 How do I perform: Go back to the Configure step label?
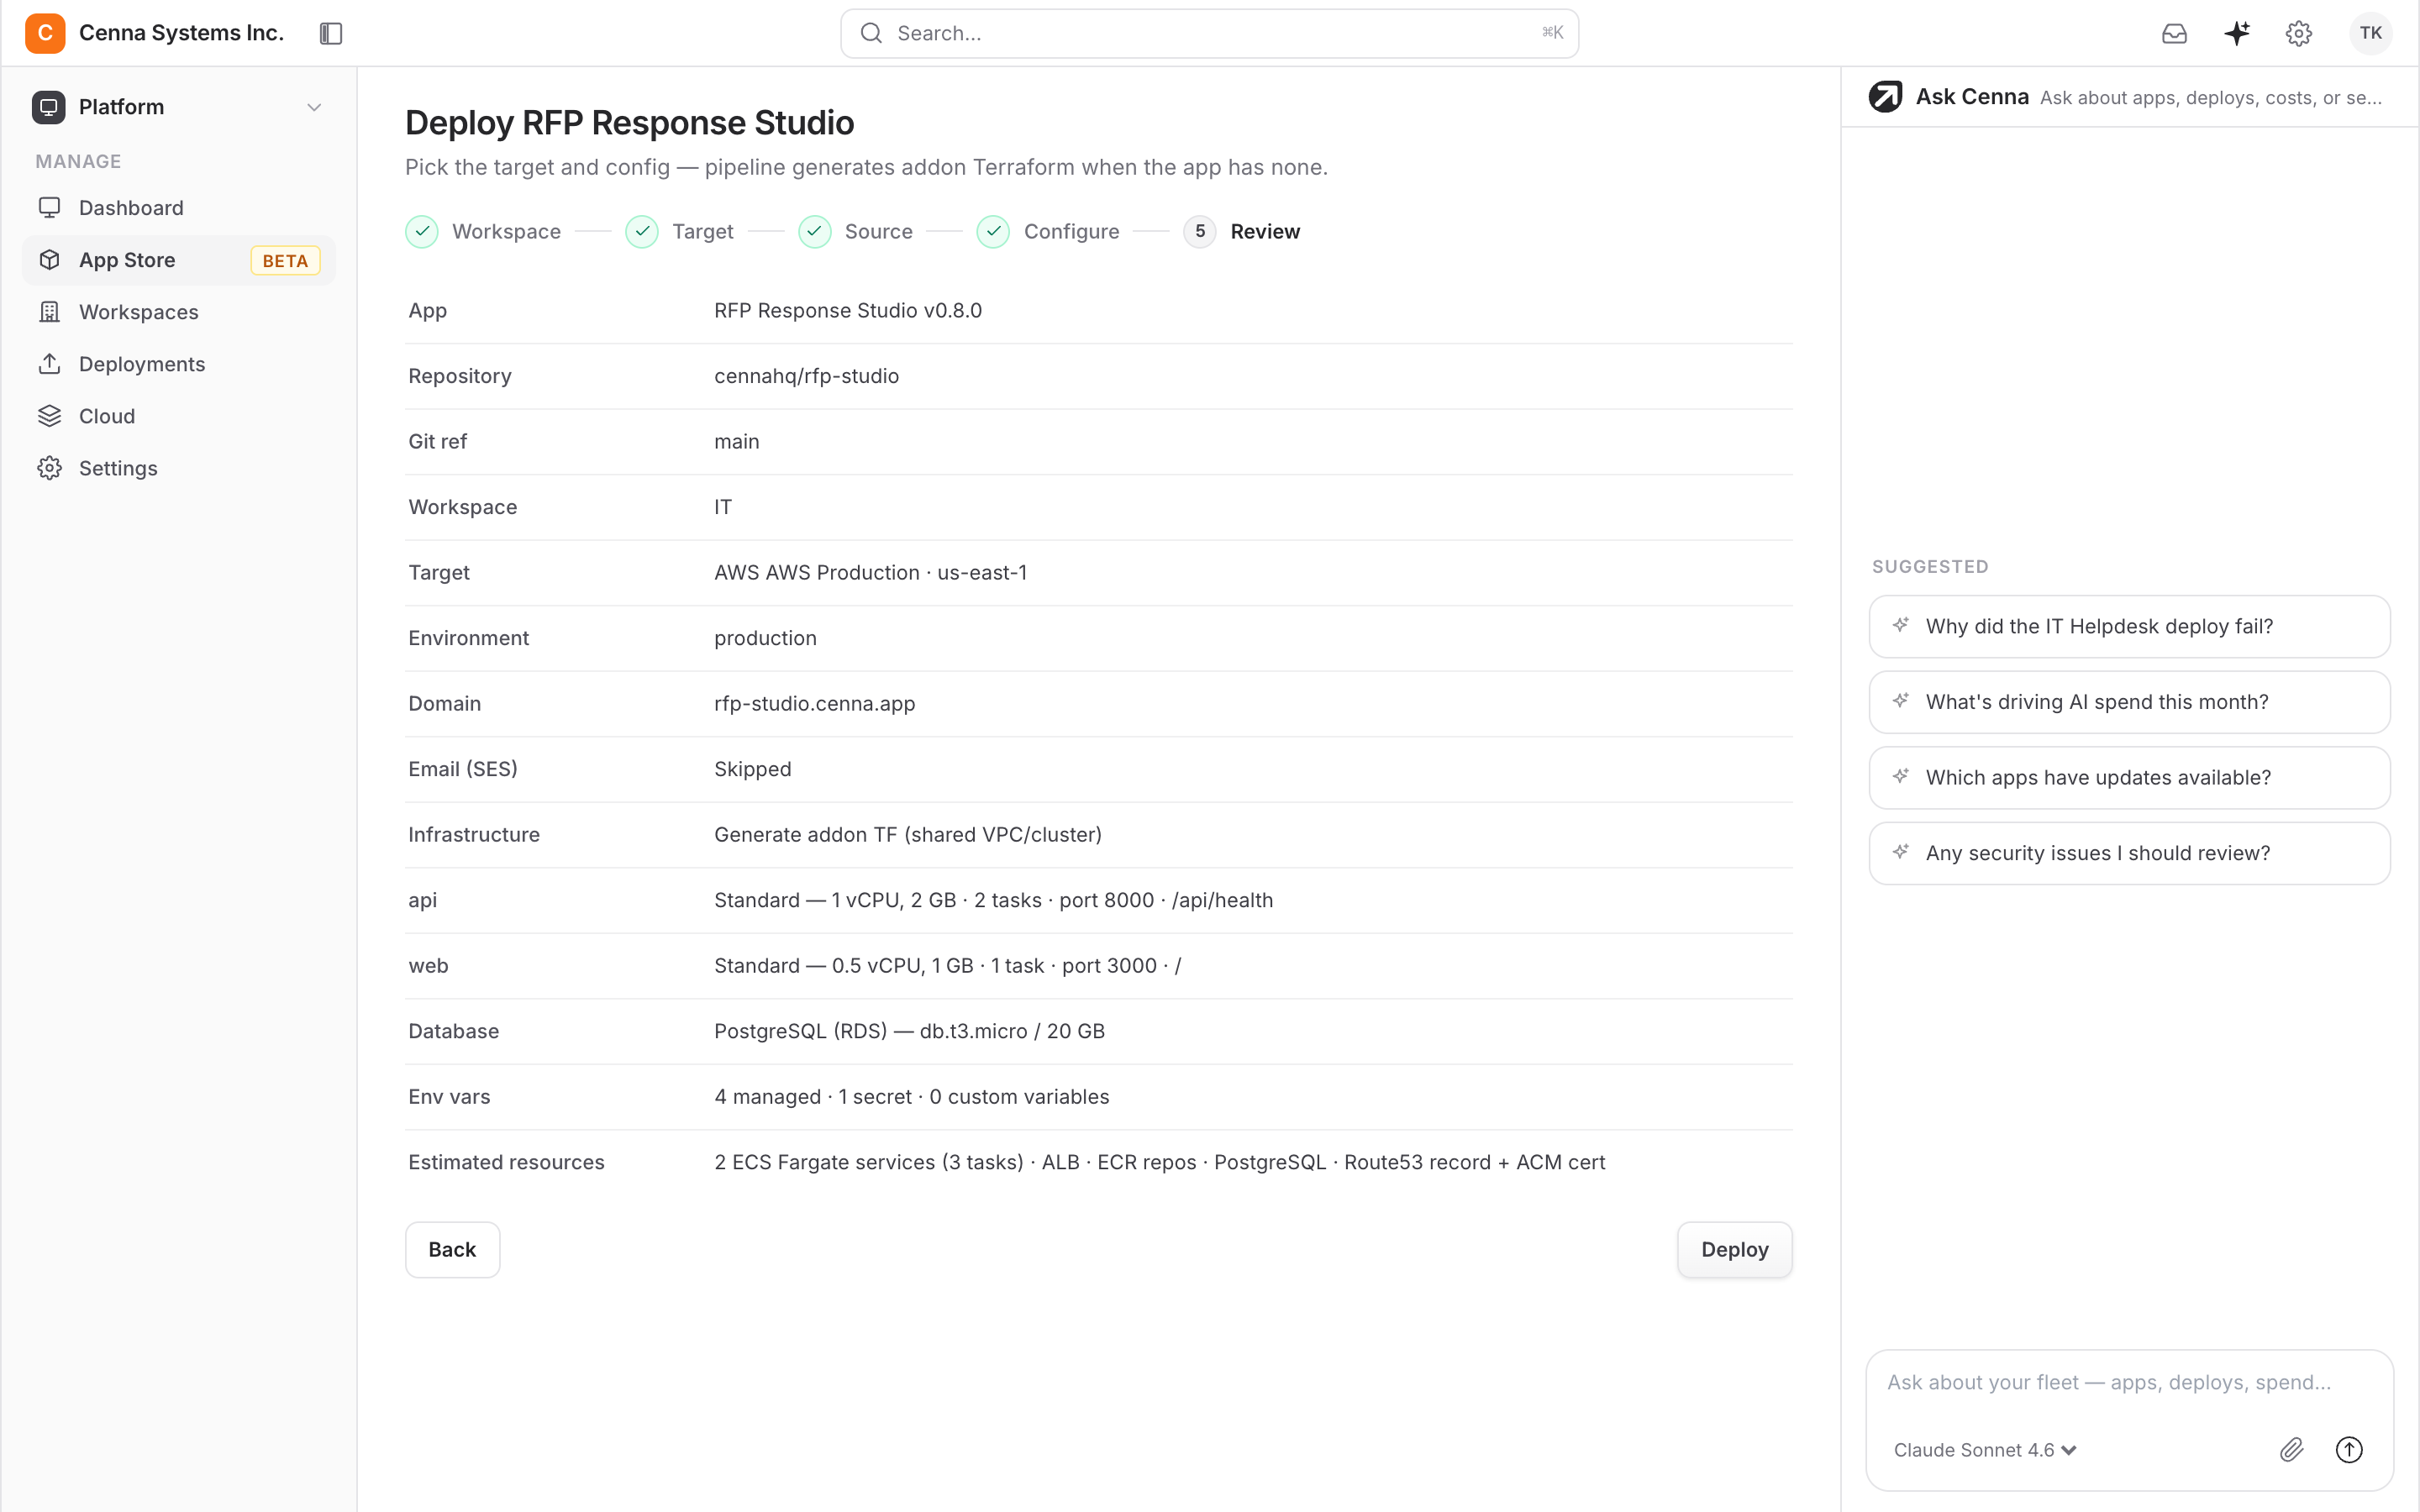tap(1071, 231)
